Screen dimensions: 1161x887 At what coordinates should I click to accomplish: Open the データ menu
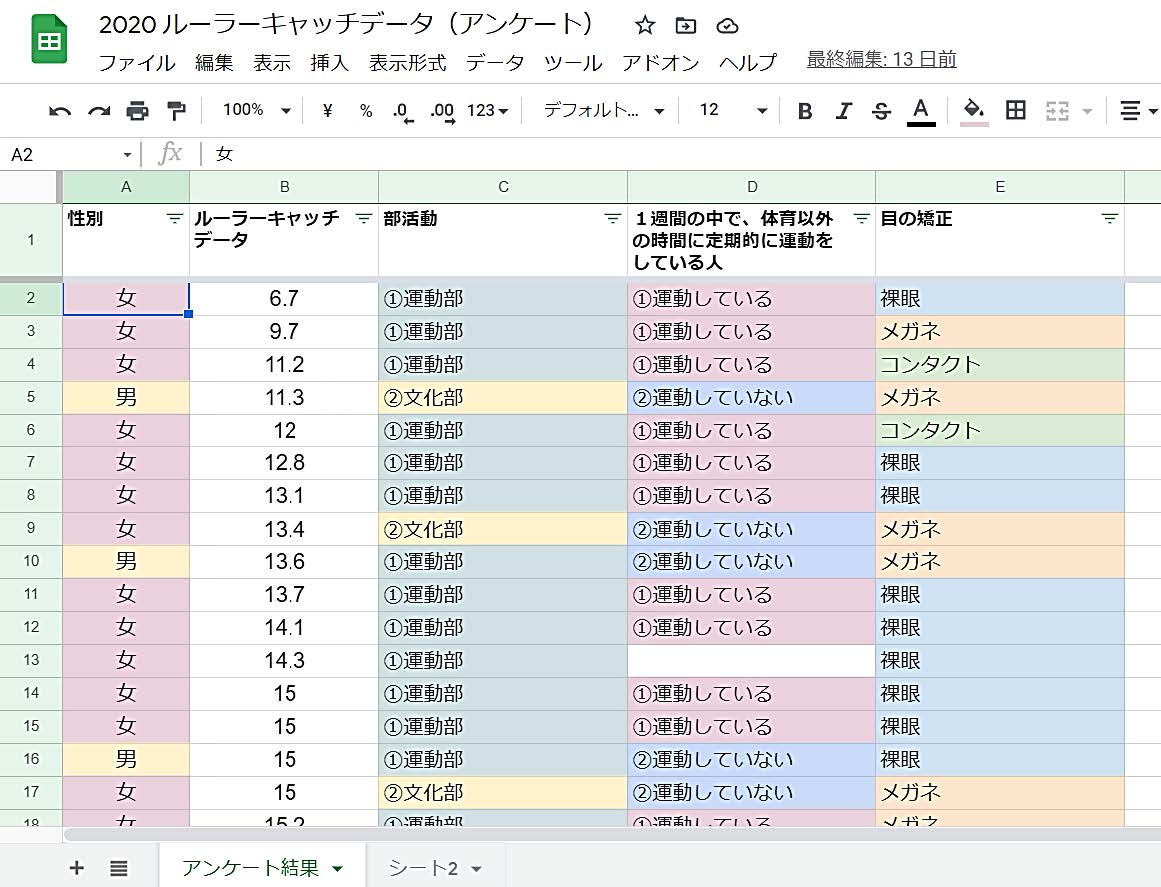coord(494,63)
